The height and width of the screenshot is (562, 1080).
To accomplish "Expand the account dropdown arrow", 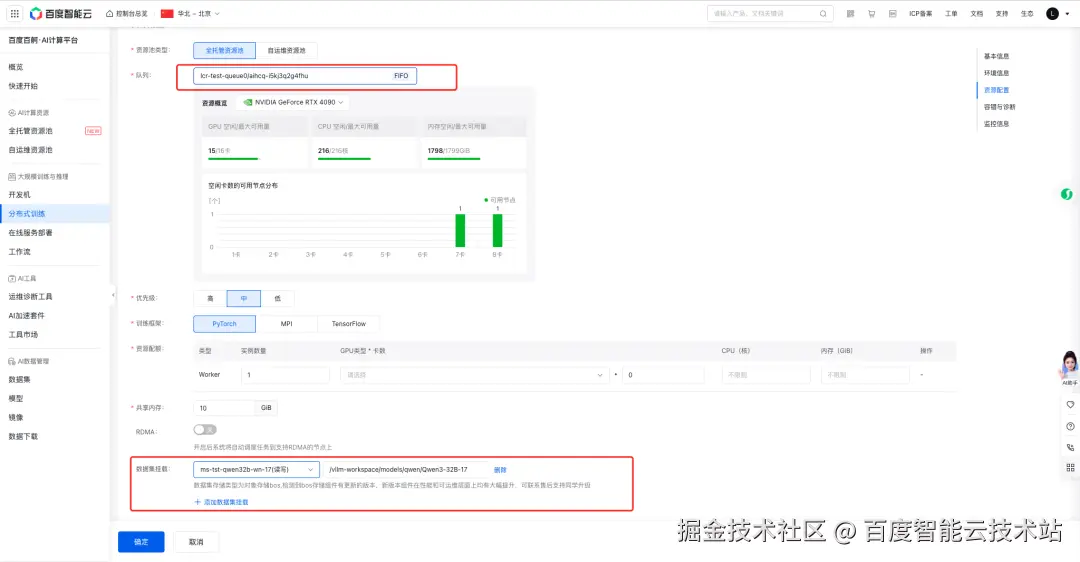I will click(1068, 14).
